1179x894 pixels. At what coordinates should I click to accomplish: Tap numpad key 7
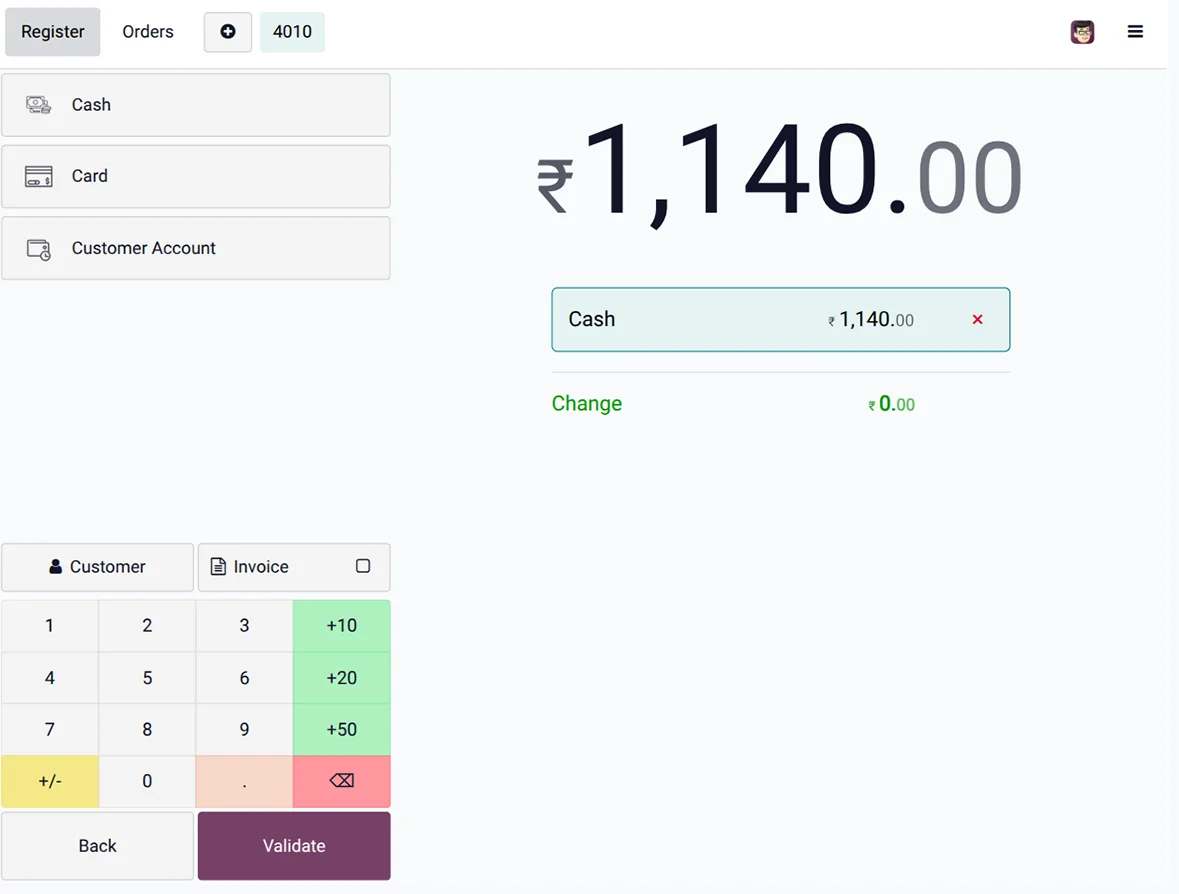click(50, 729)
